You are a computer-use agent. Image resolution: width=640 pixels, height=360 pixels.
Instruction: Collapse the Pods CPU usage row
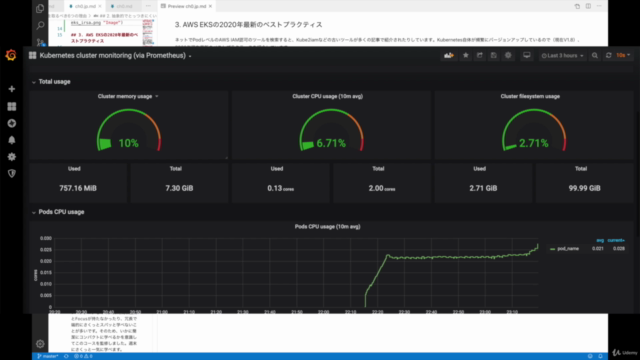[58, 212]
